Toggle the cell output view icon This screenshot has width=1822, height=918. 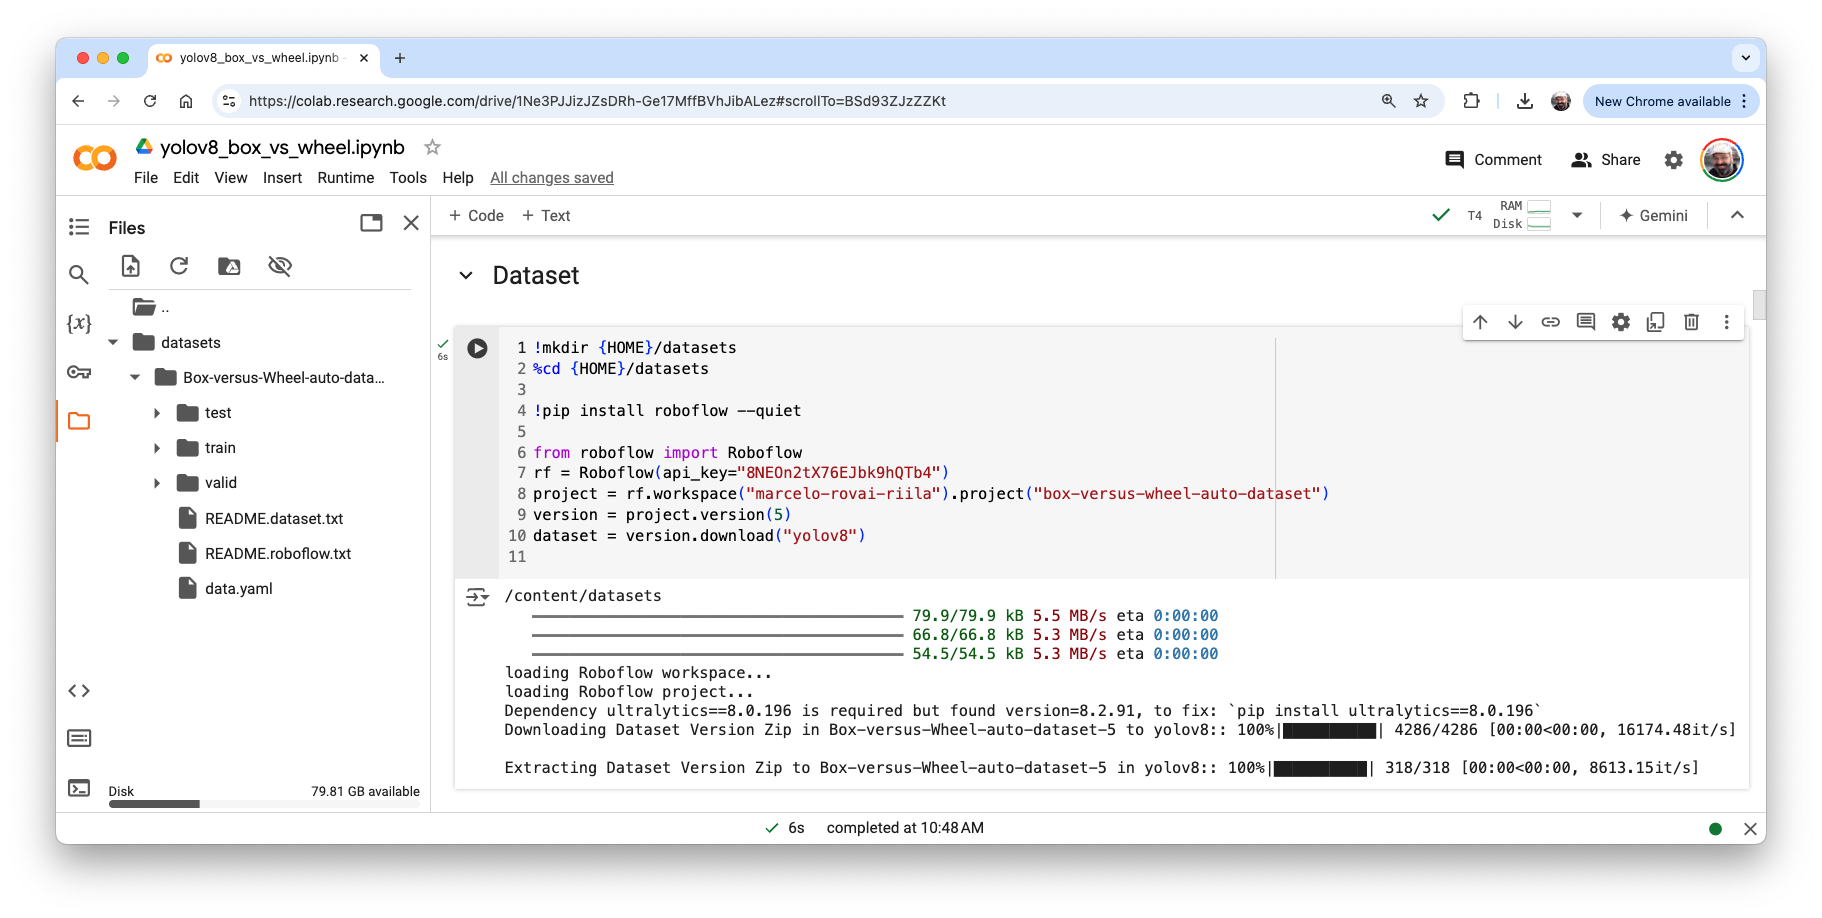click(x=477, y=597)
